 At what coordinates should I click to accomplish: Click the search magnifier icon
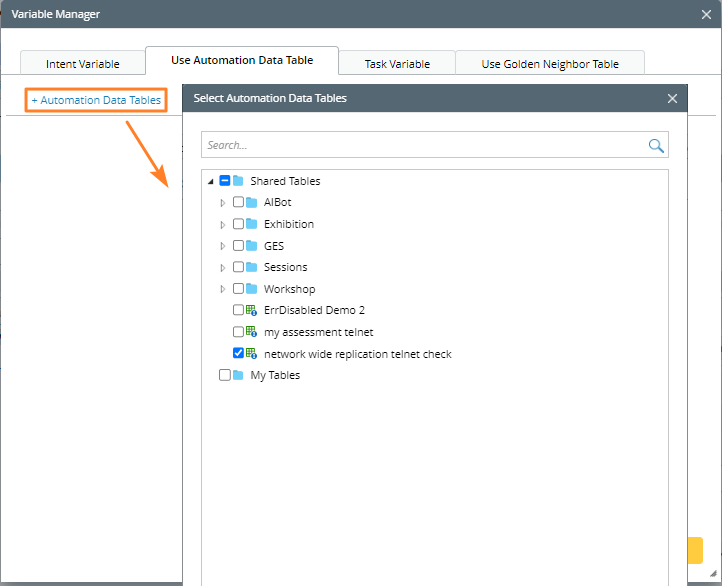[656, 146]
